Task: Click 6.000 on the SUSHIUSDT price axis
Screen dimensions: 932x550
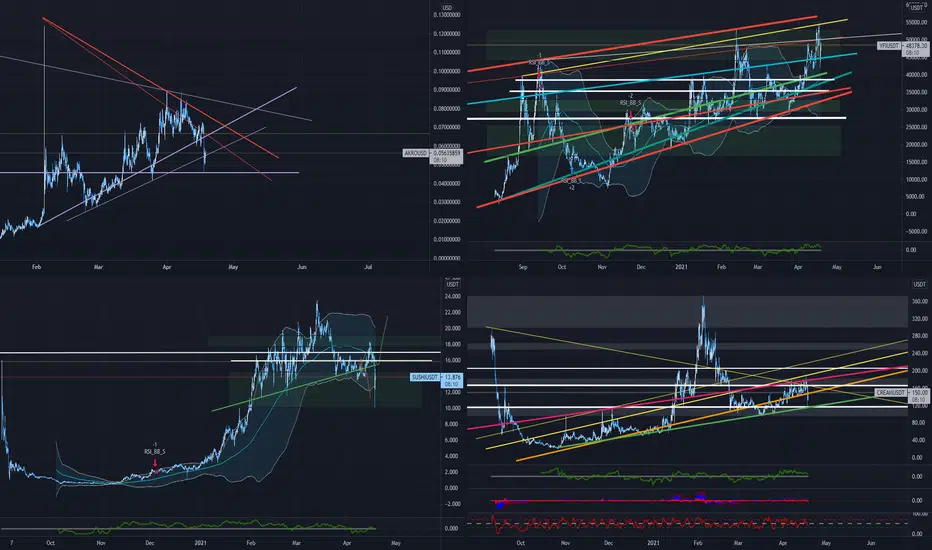Action: 451,440
